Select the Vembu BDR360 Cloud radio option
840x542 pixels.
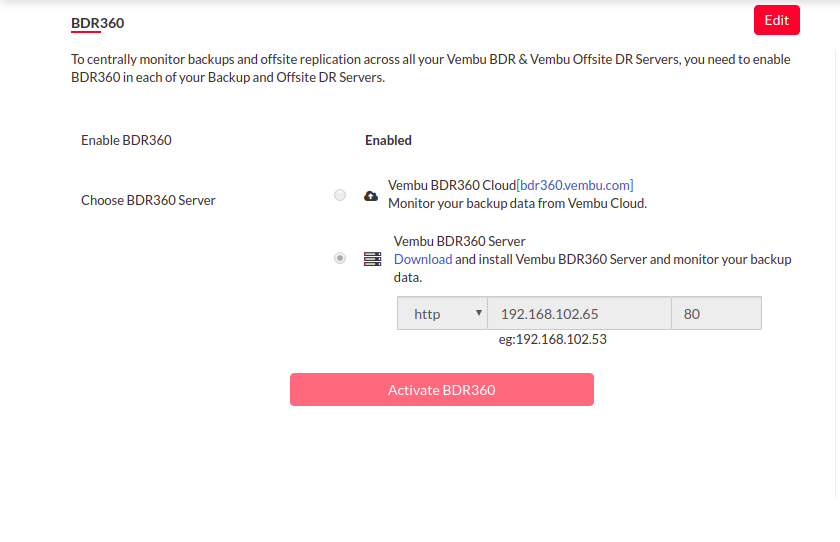coord(340,195)
